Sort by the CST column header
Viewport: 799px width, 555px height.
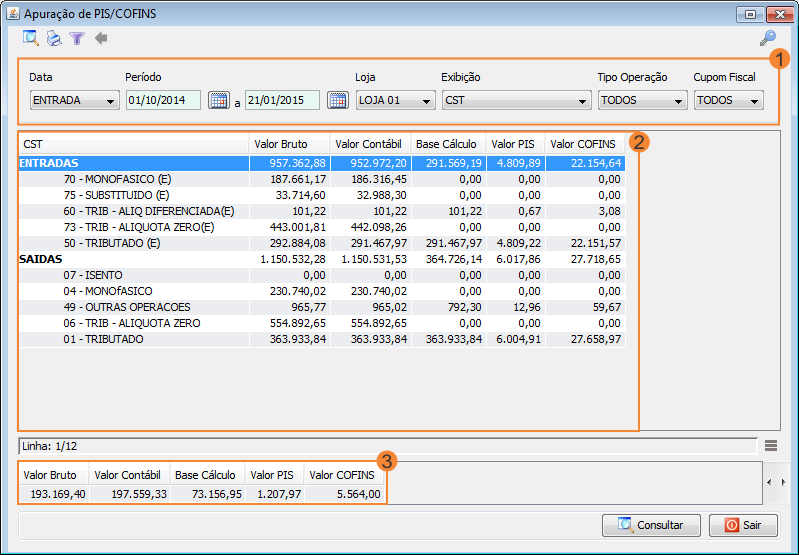pos(134,144)
